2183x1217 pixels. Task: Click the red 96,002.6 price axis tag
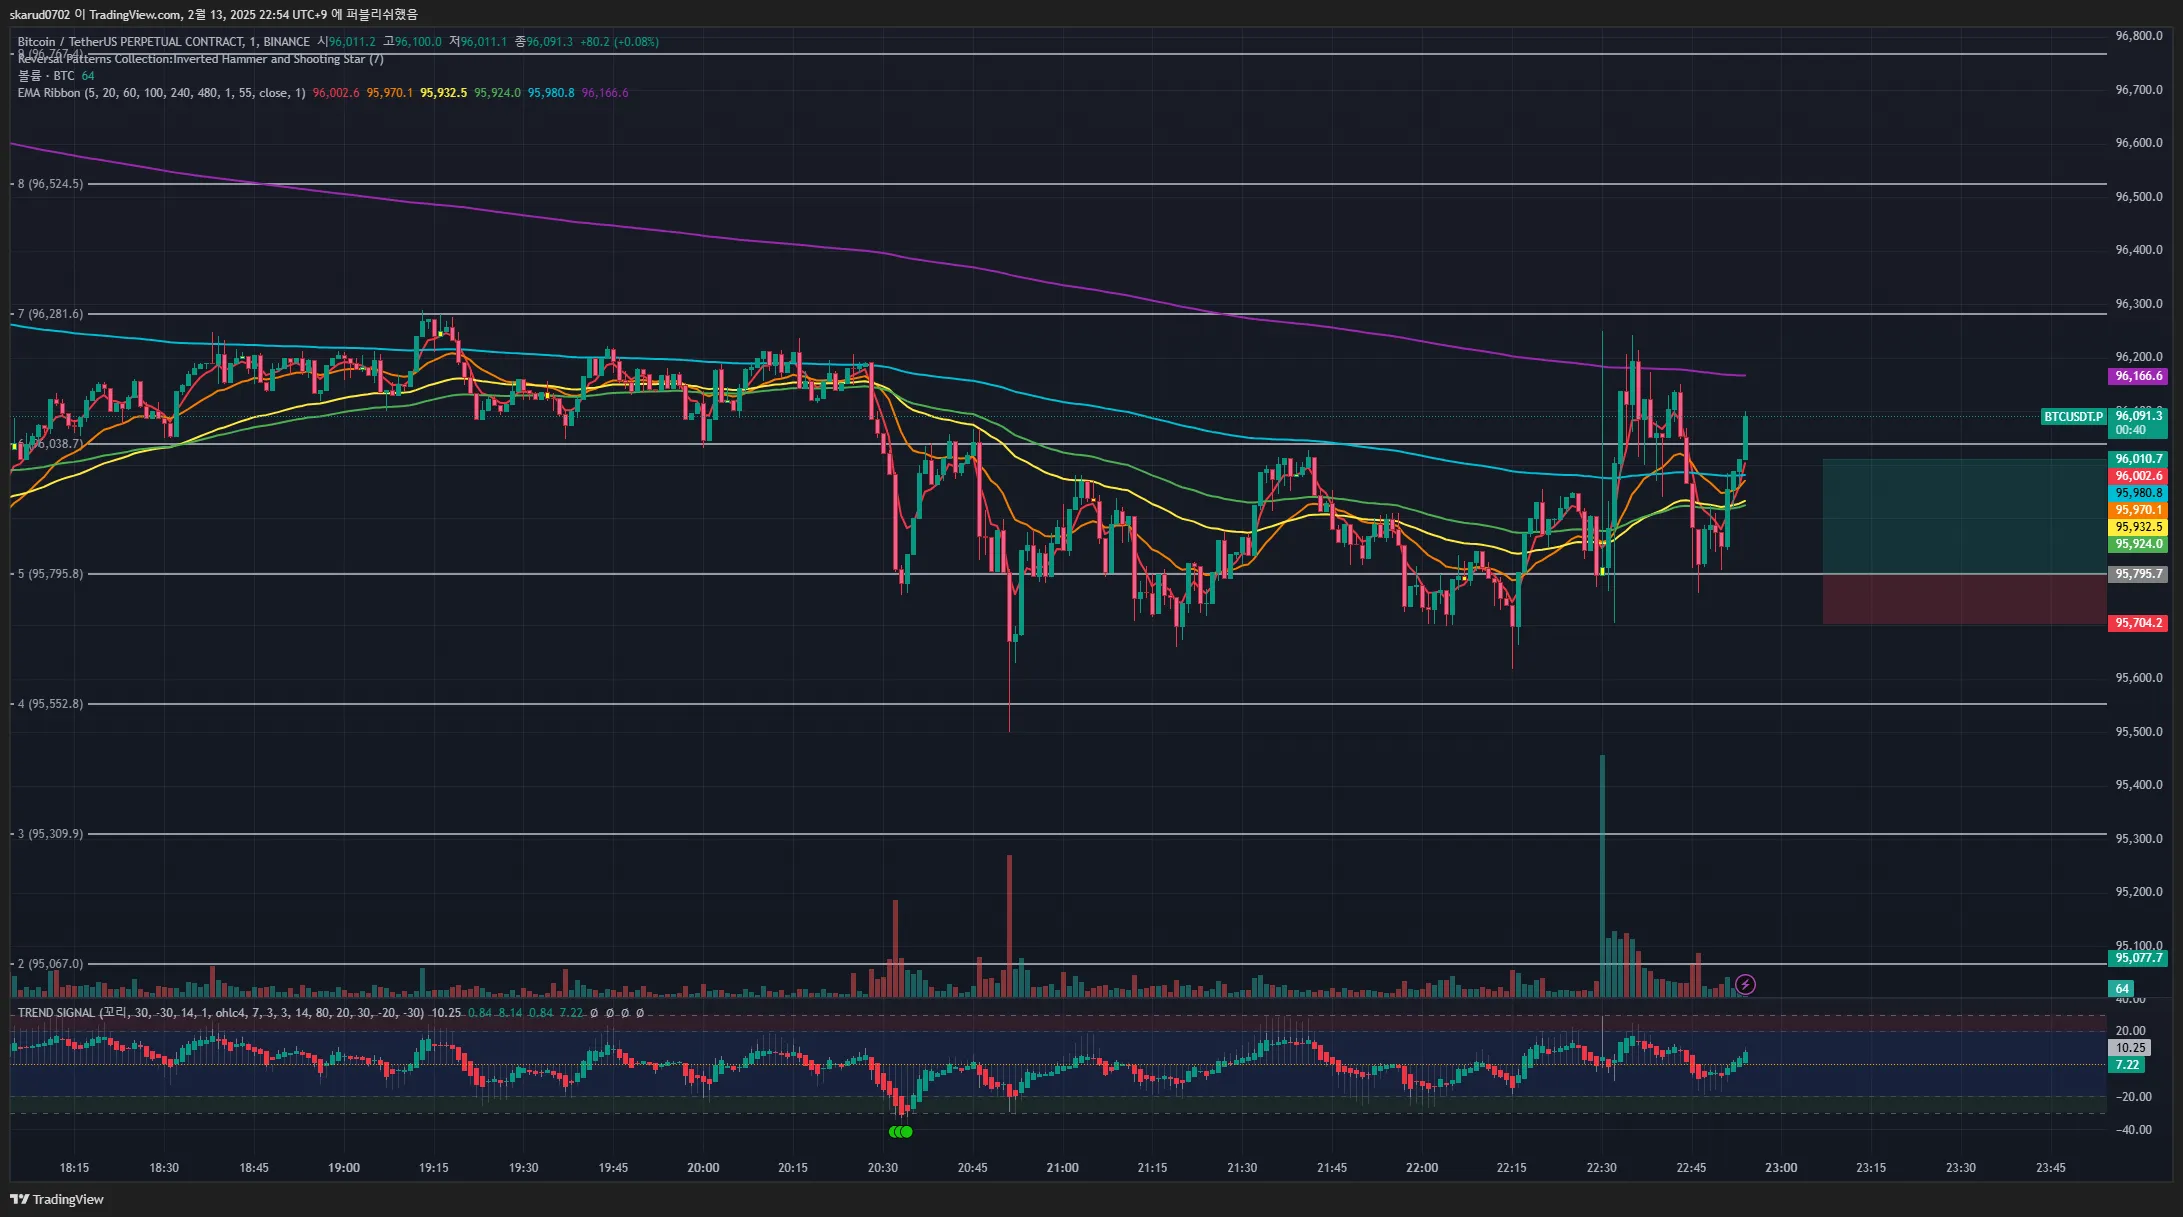[2138, 476]
